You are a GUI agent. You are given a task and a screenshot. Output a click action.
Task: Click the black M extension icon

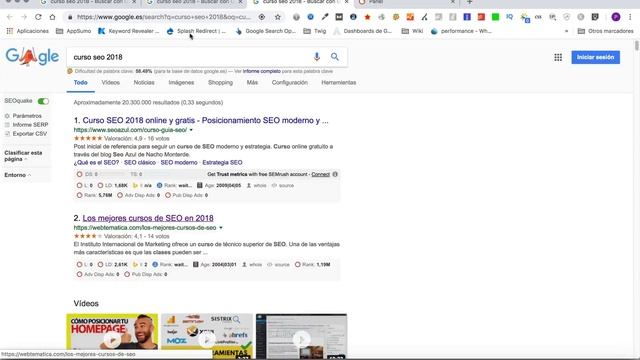(339, 17)
